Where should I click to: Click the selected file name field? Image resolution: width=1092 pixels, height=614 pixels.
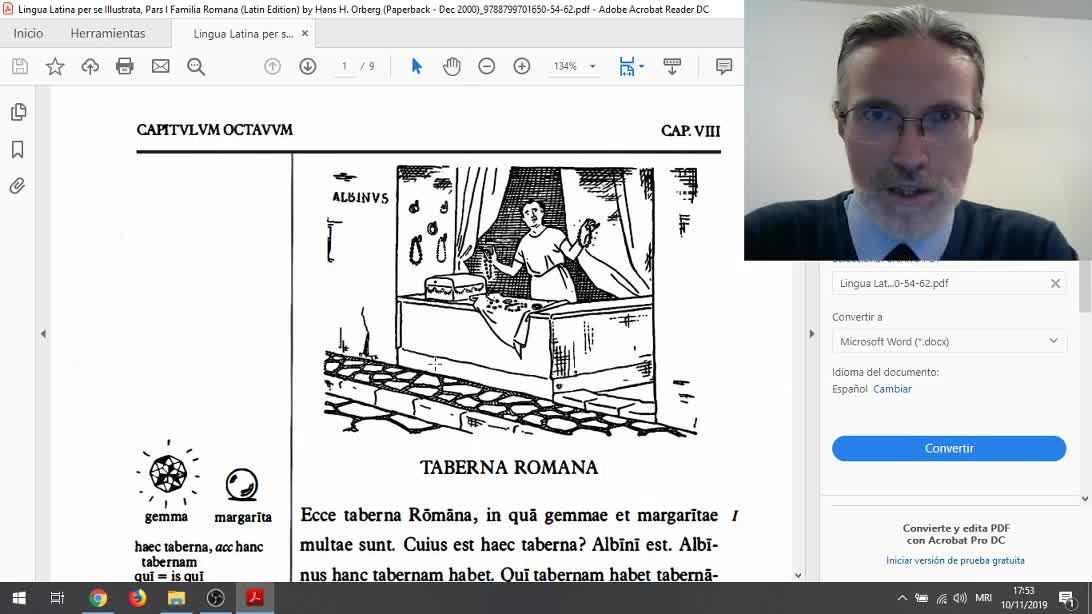(x=949, y=283)
